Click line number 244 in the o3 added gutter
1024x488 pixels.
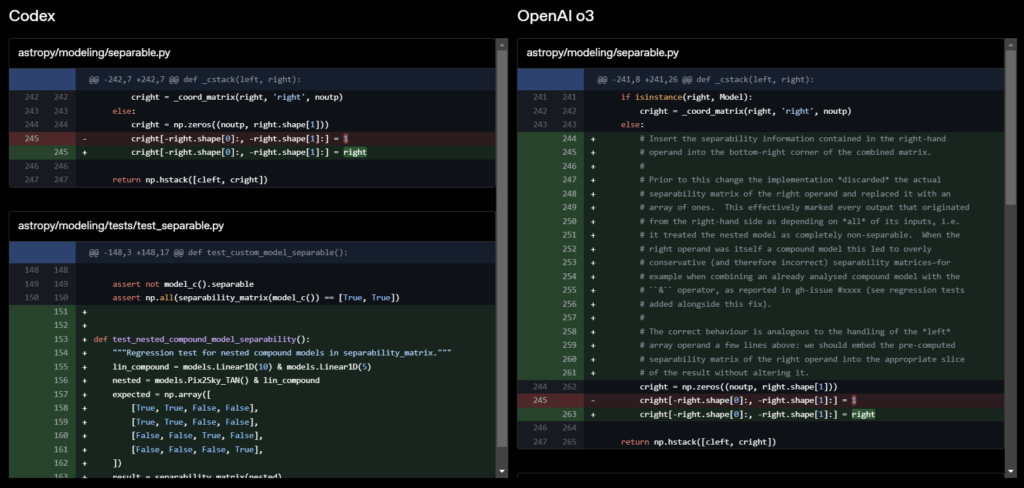pos(568,138)
